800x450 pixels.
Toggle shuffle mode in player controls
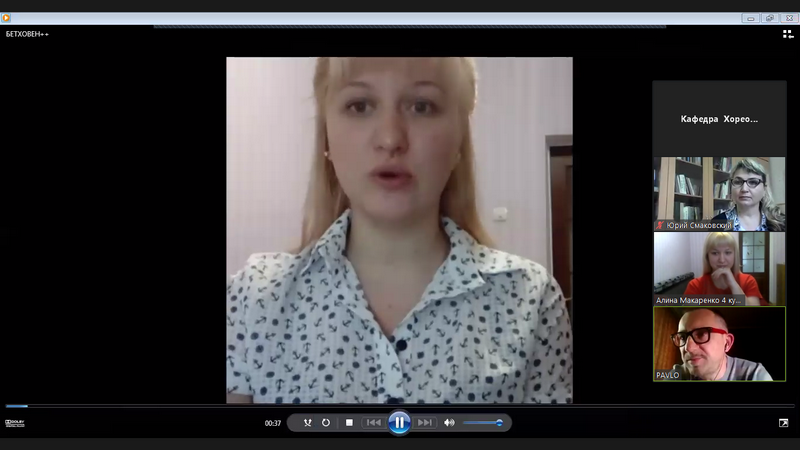pyautogui.click(x=308, y=423)
